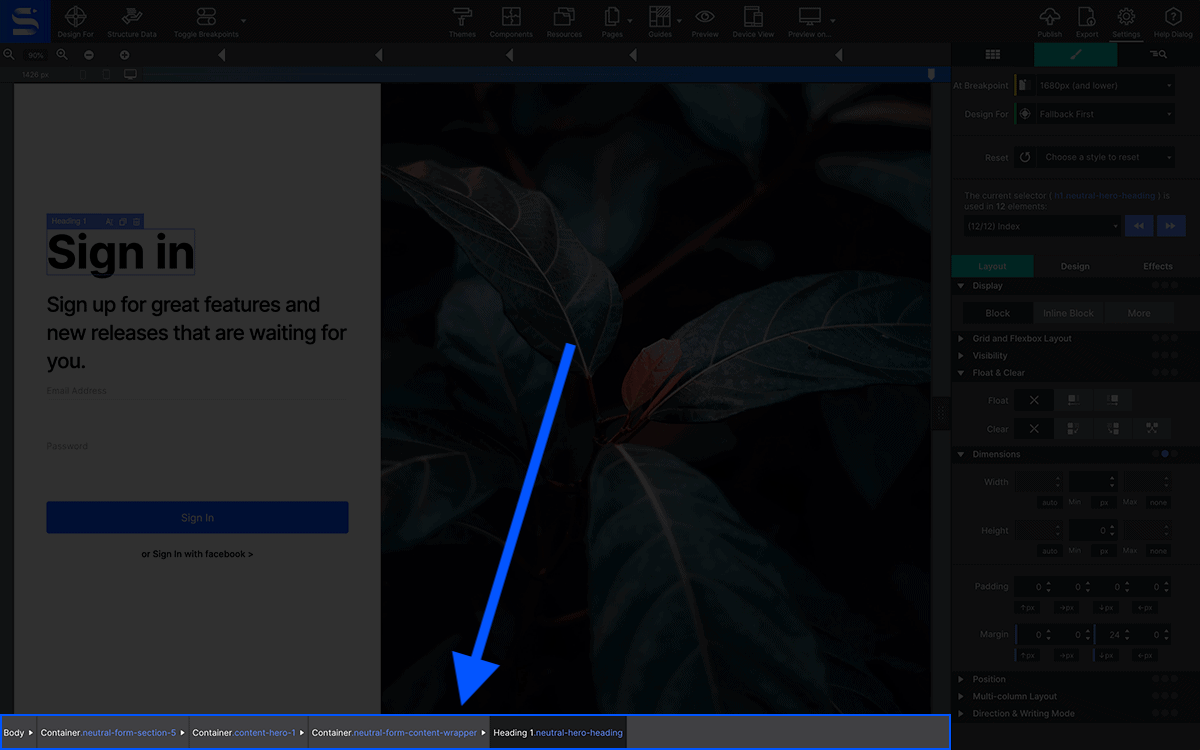This screenshot has width=1200, height=750.
Task: Open the (12/12) Index selector dropdown
Action: tap(1042, 226)
